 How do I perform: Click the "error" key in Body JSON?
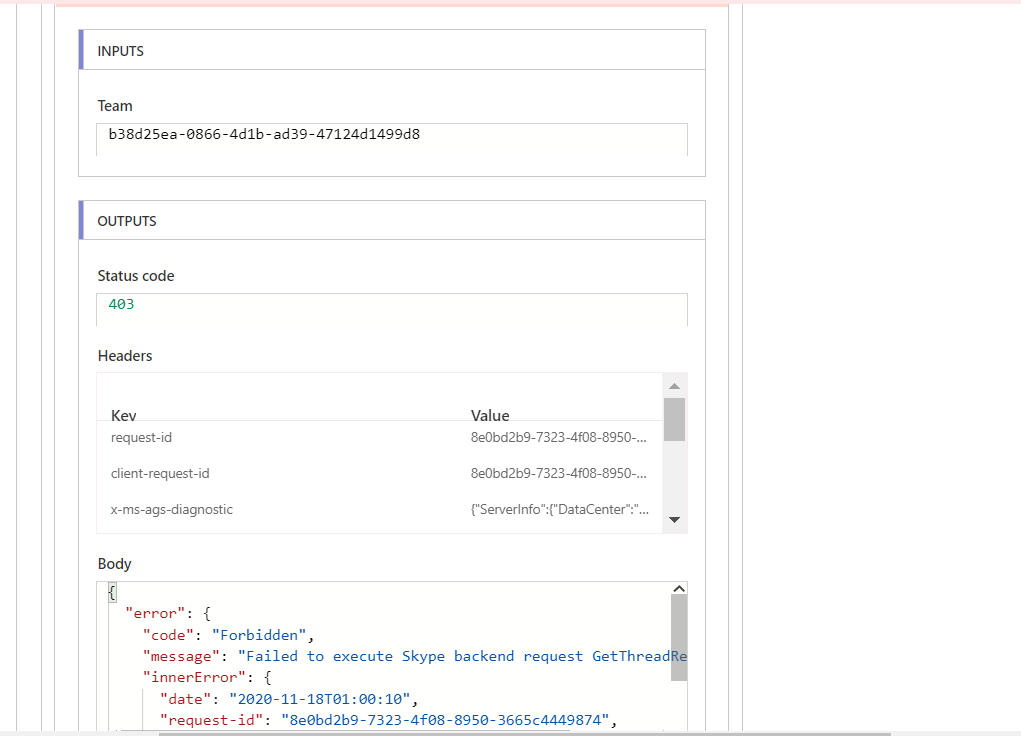pyautogui.click(x=155, y=614)
